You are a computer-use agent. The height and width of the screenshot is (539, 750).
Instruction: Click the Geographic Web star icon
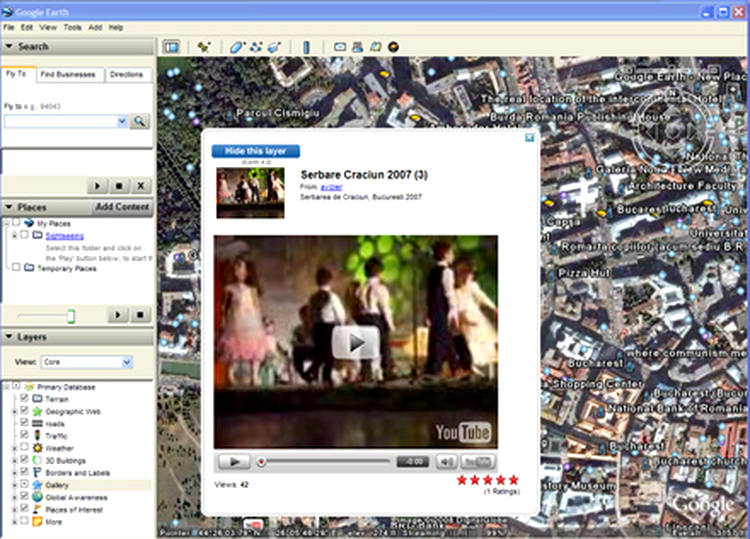pyautogui.click(x=37, y=411)
